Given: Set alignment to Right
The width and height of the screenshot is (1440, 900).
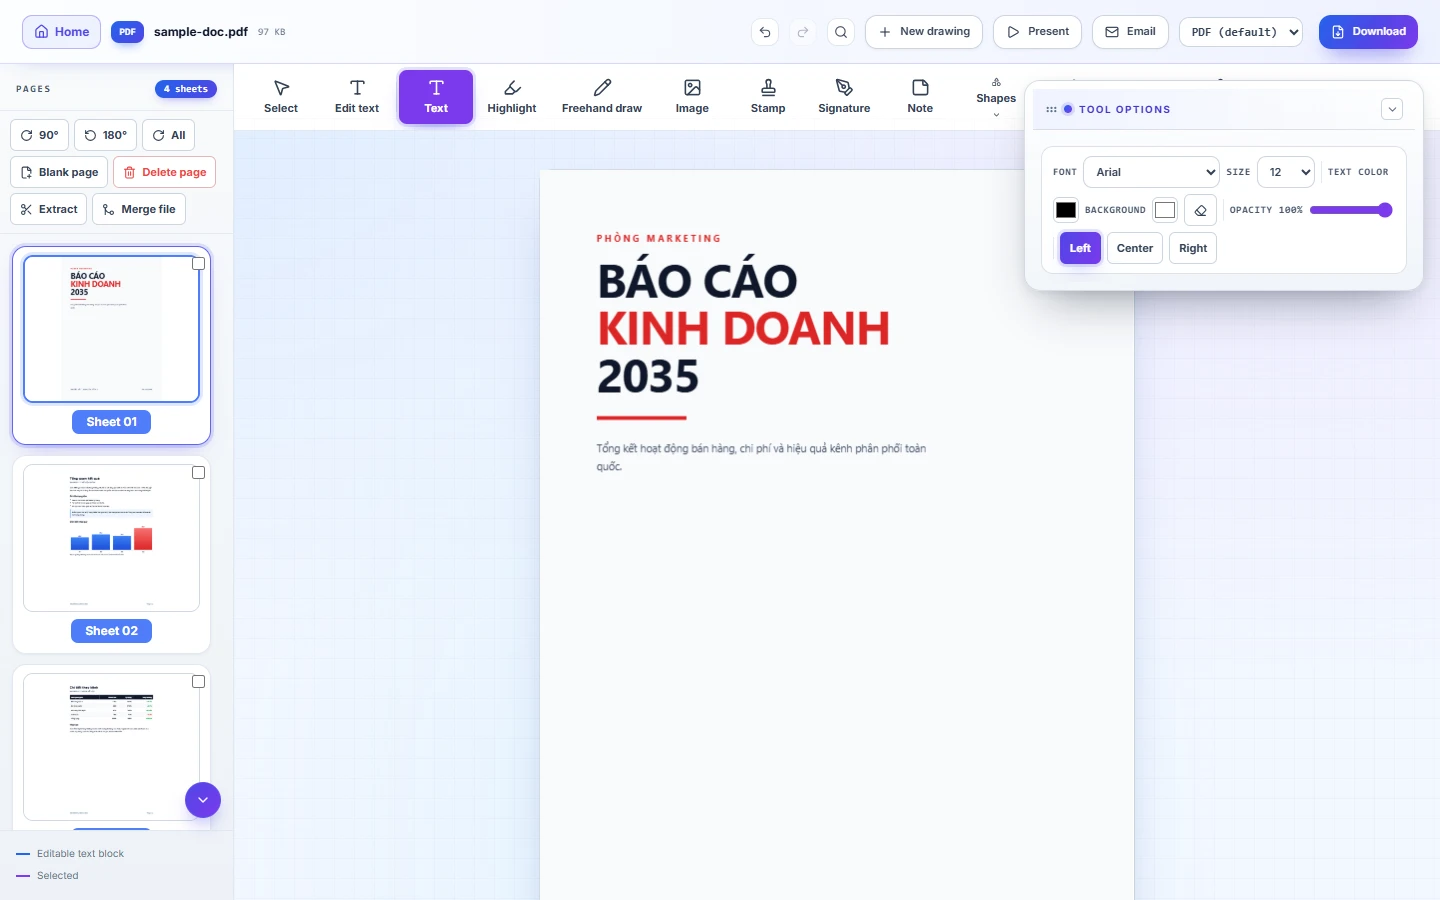Looking at the screenshot, I should tap(1193, 248).
